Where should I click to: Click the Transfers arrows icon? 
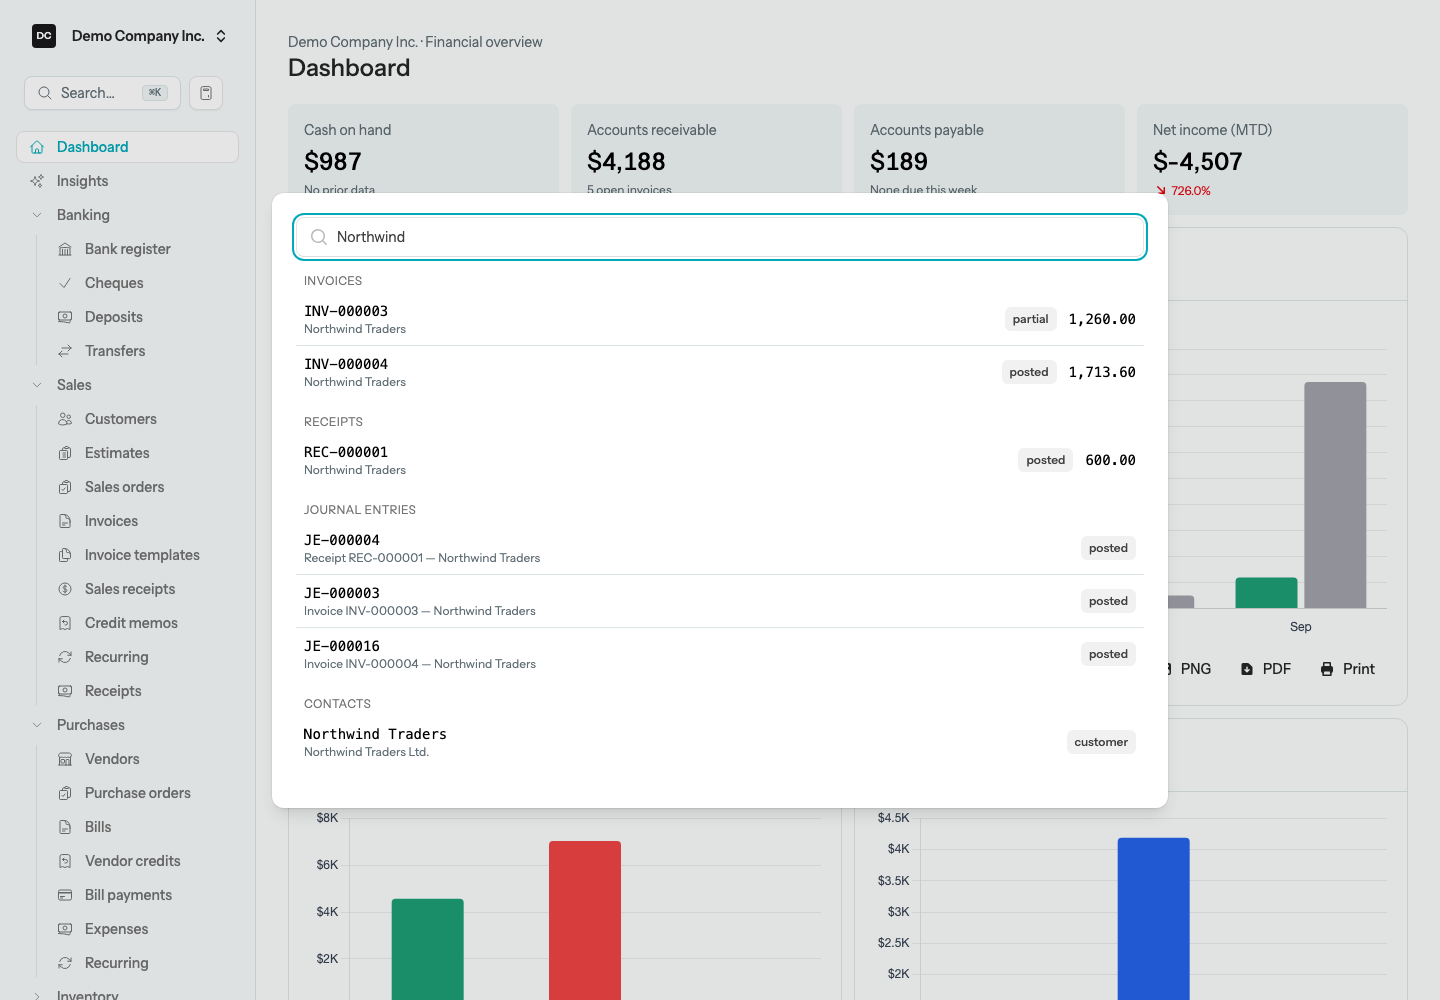(65, 351)
